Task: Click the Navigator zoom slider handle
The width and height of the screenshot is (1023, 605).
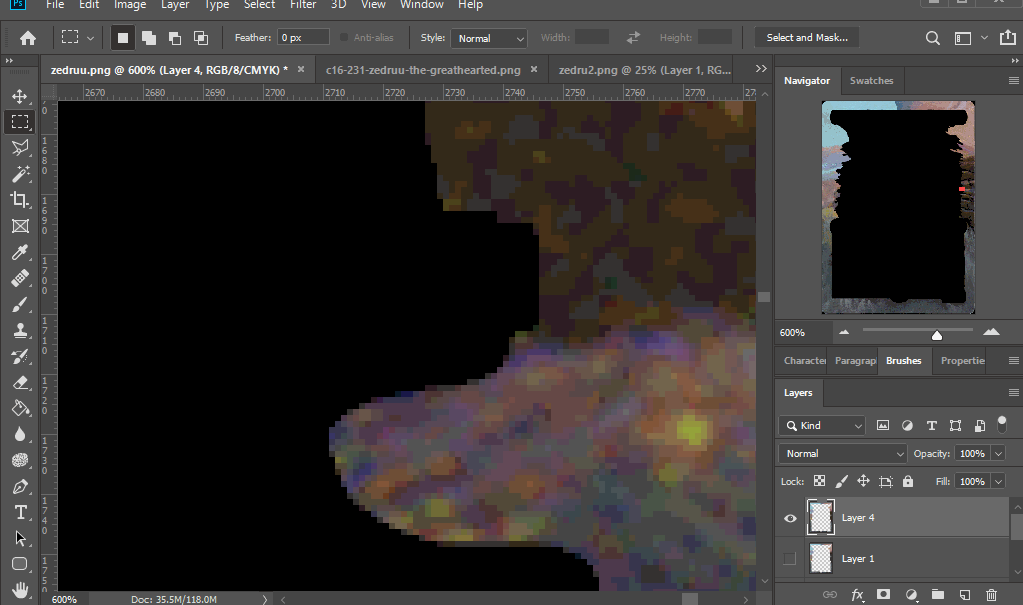Action: click(x=936, y=334)
